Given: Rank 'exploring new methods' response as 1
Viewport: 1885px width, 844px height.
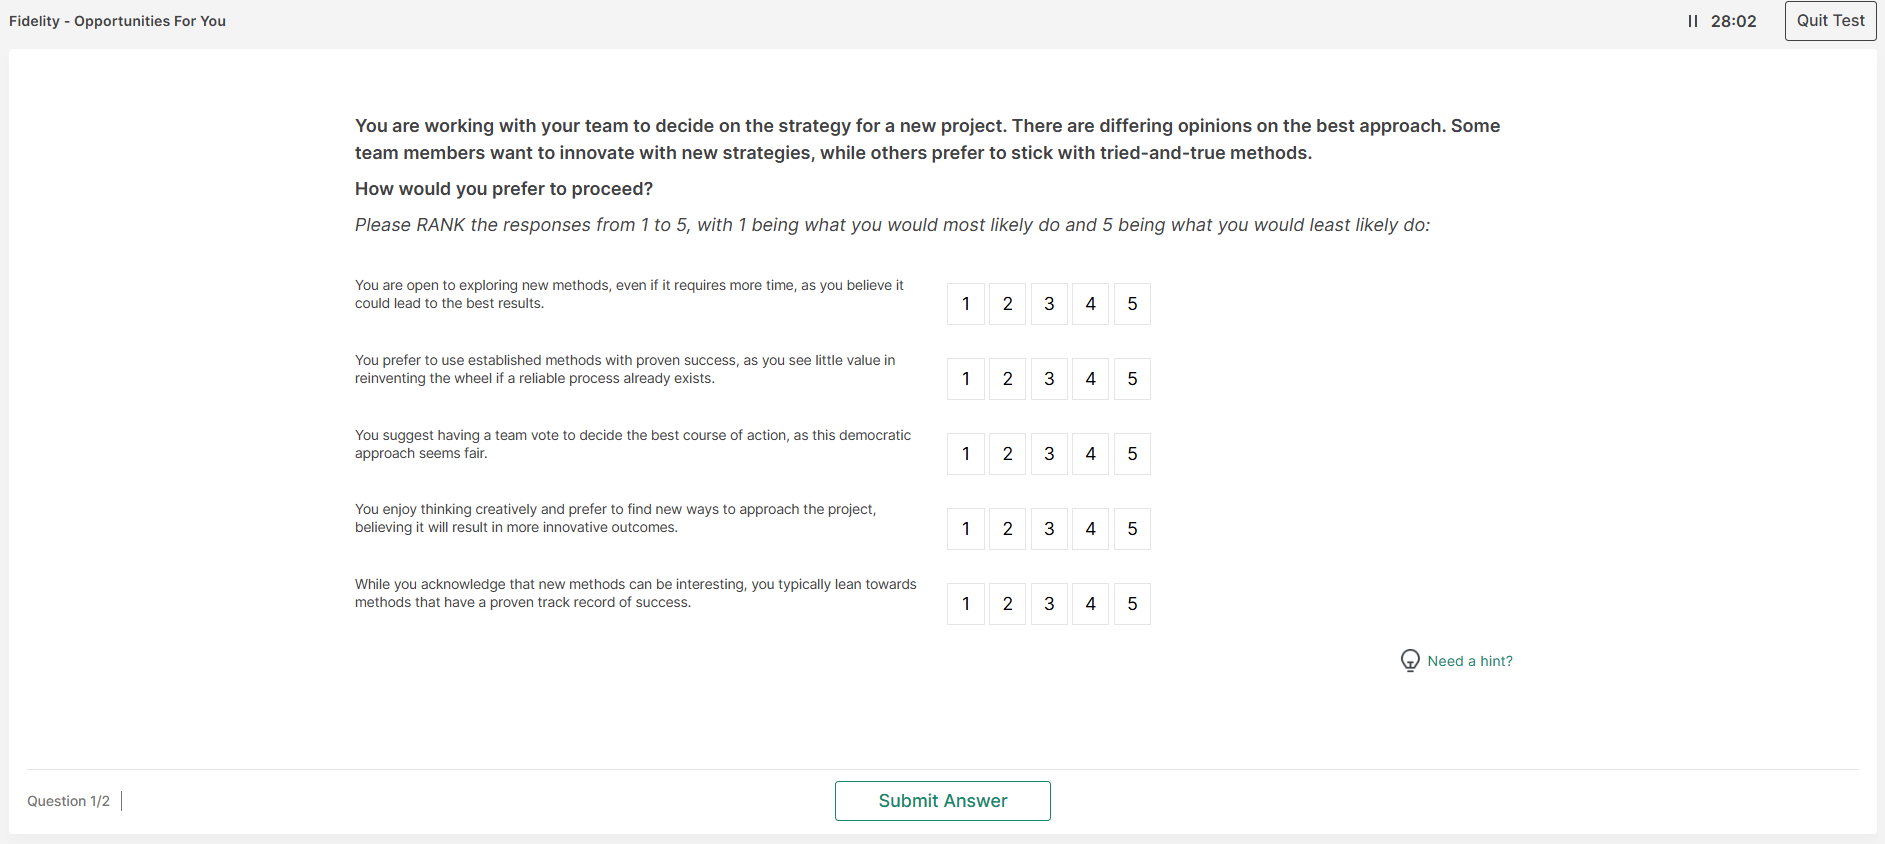Looking at the screenshot, I should [x=966, y=304].
